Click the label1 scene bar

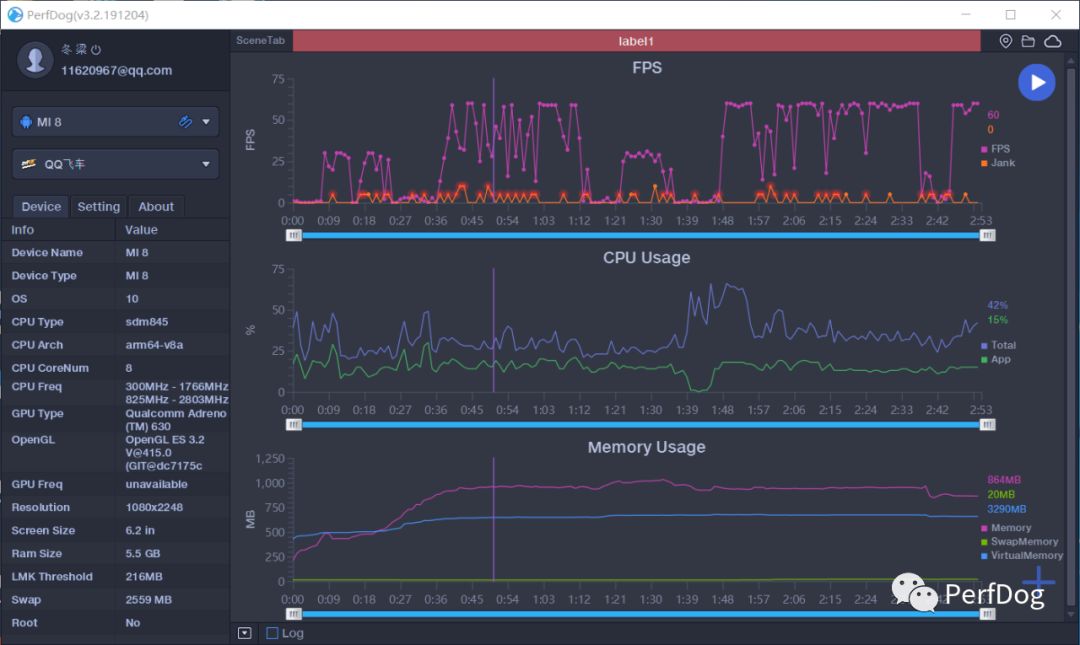636,41
